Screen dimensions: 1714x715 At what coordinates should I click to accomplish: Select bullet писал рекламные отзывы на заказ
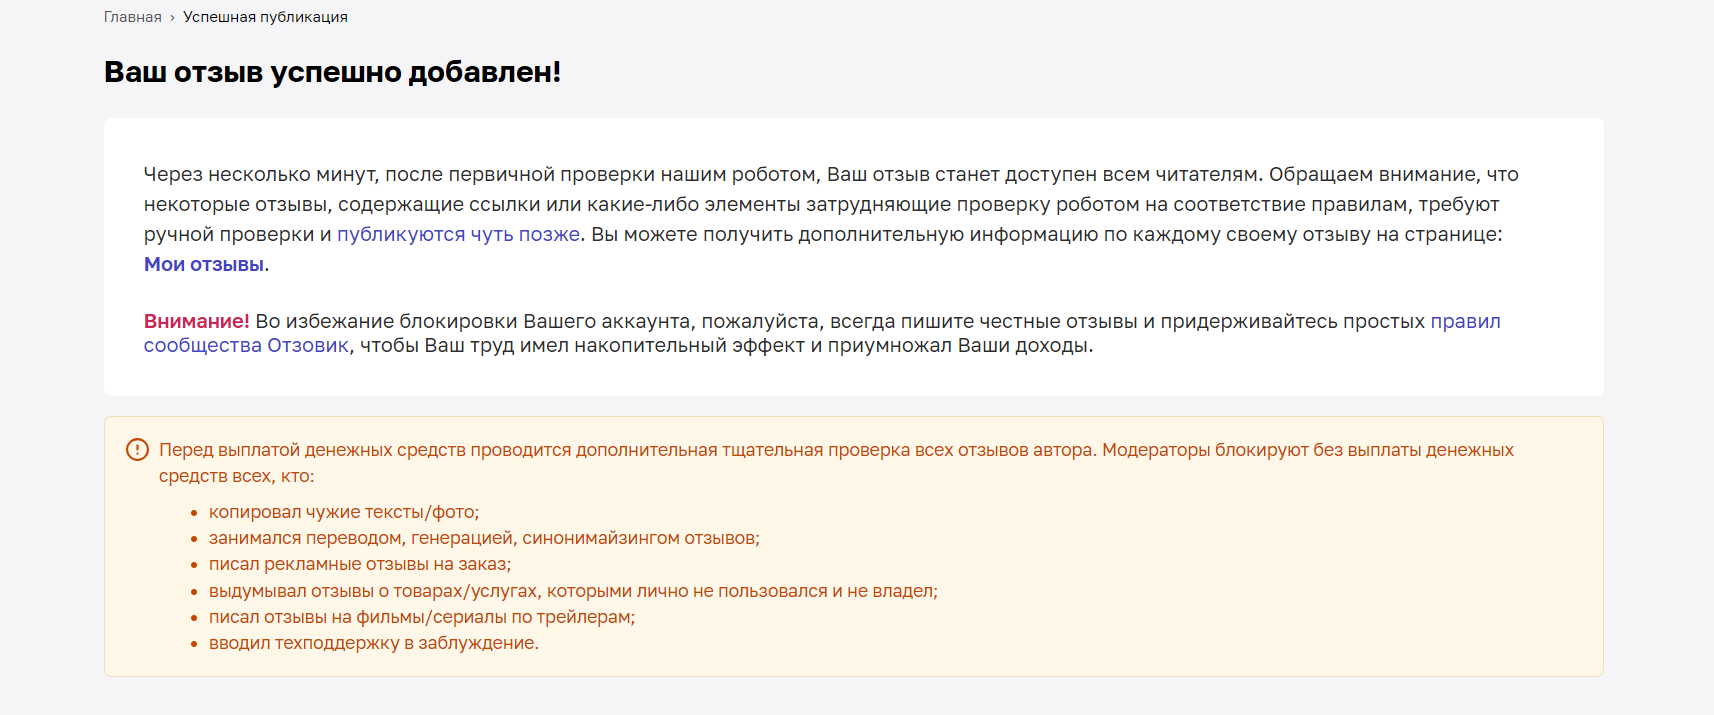(360, 564)
